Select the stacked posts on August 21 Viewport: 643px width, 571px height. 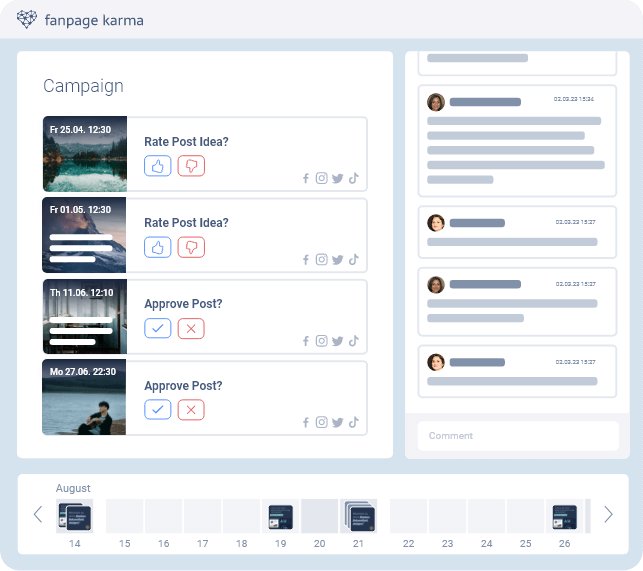(359, 516)
